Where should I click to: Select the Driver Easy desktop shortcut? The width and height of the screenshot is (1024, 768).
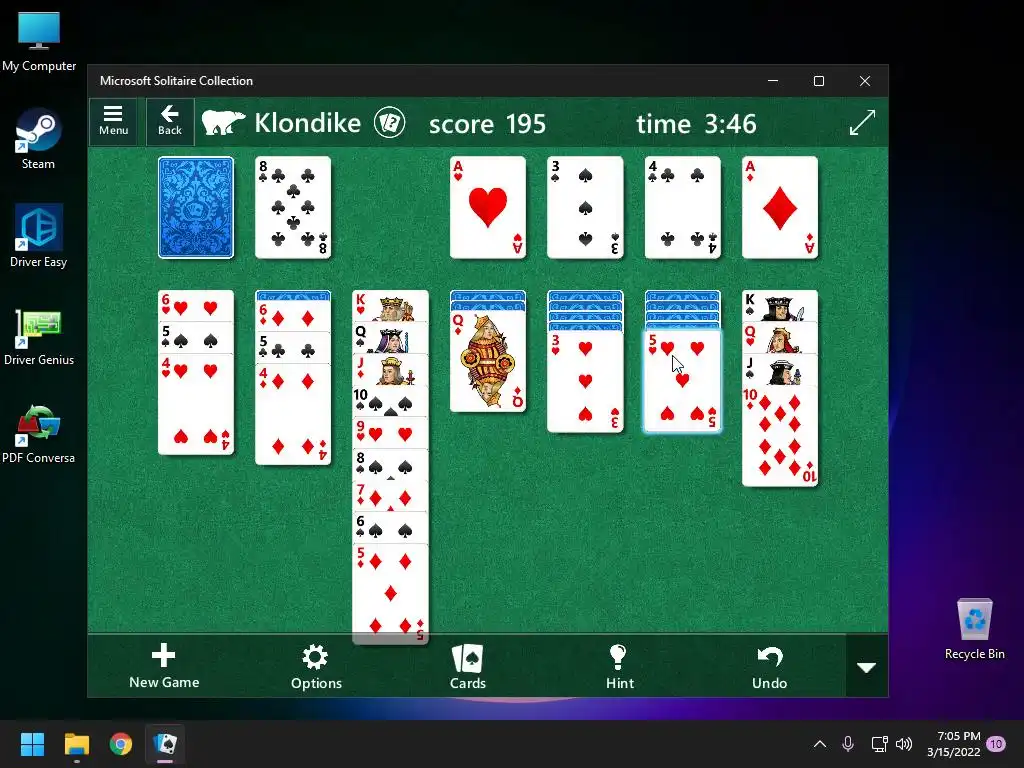click(x=39, y=236)
